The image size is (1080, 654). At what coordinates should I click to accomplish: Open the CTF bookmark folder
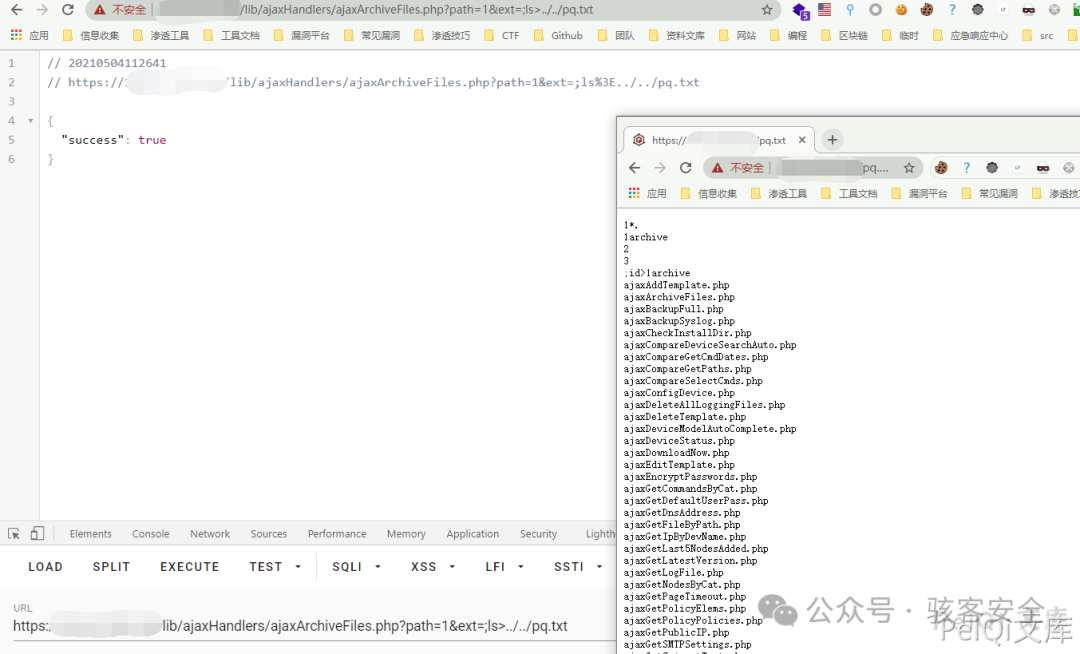click(x=502, y=35)
